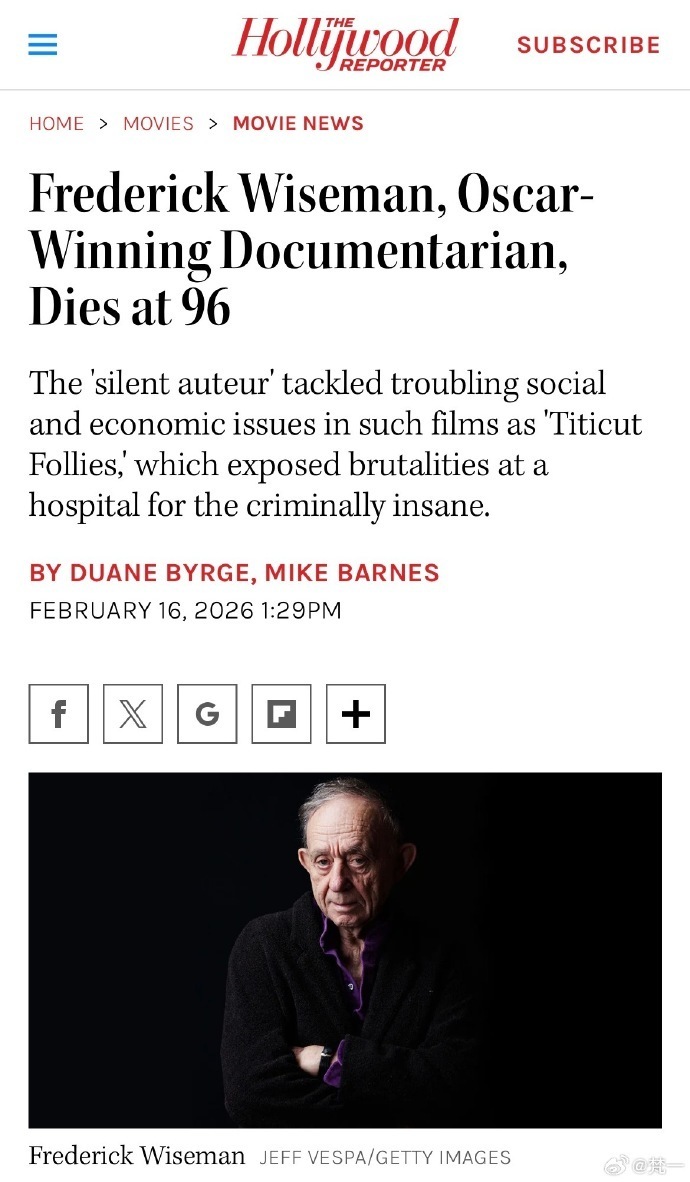
Task: Go to HOME breadcrumb
Action: point(56,124)
